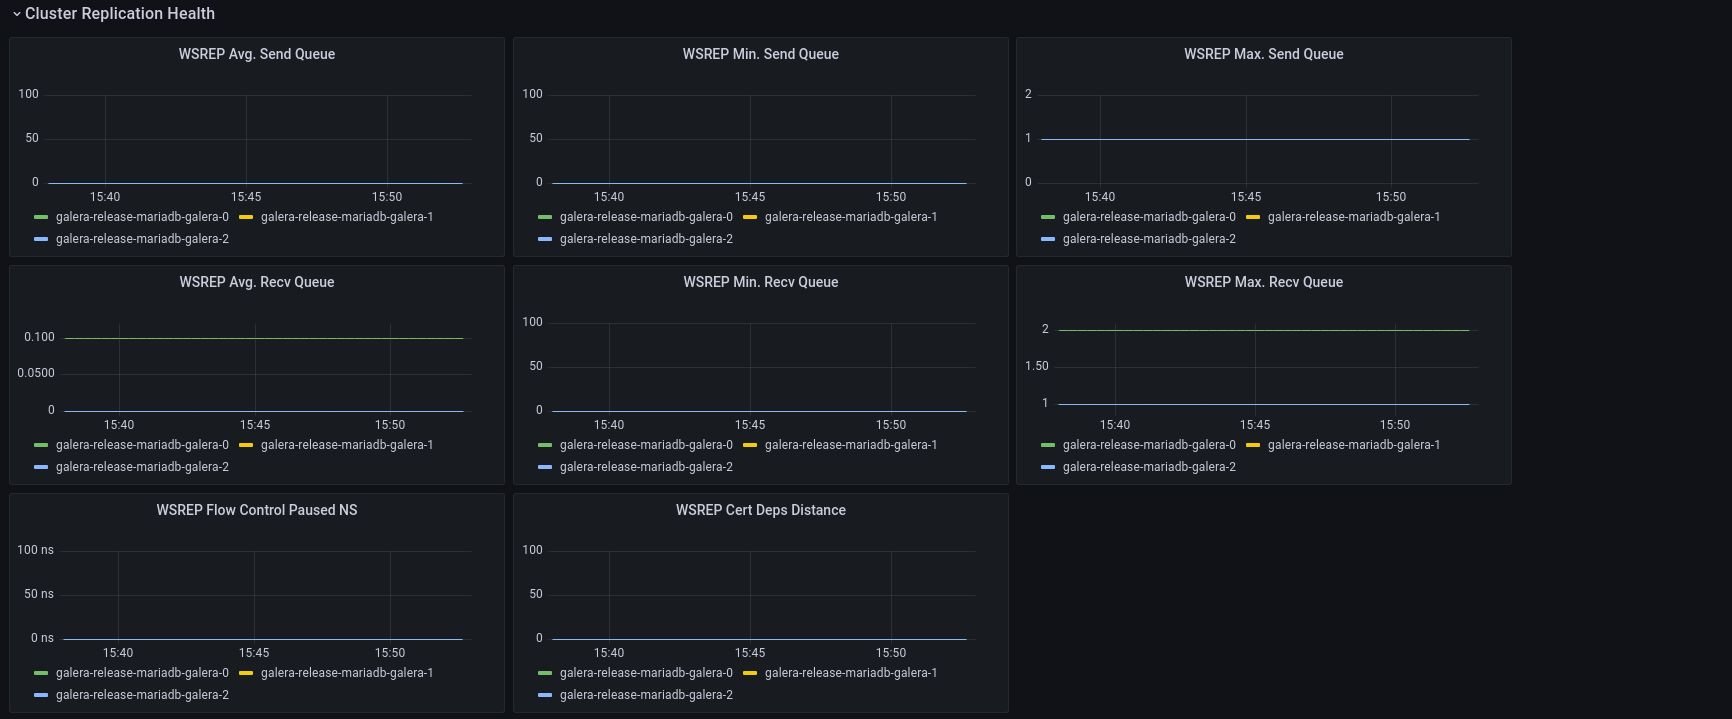This screenshot has height=719, width=1732.
Task: Toggle galera-1 series in Avg. Recv Queue legend
Action: 347,445
